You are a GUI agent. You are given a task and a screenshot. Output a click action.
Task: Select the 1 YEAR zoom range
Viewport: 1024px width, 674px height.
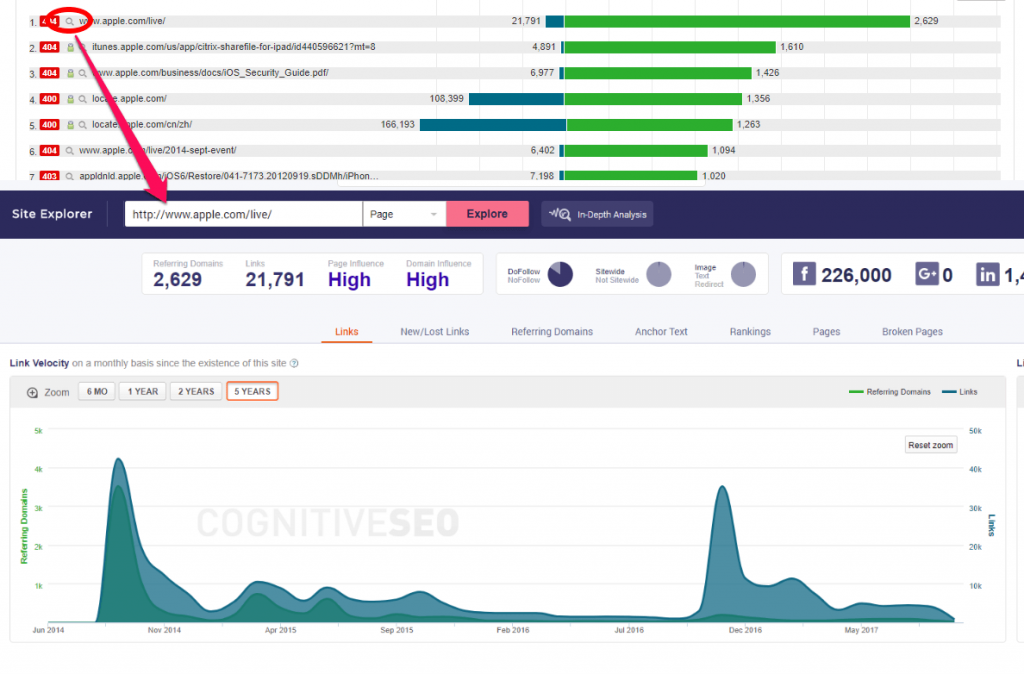pyautogui.click(x=142, y=391)
